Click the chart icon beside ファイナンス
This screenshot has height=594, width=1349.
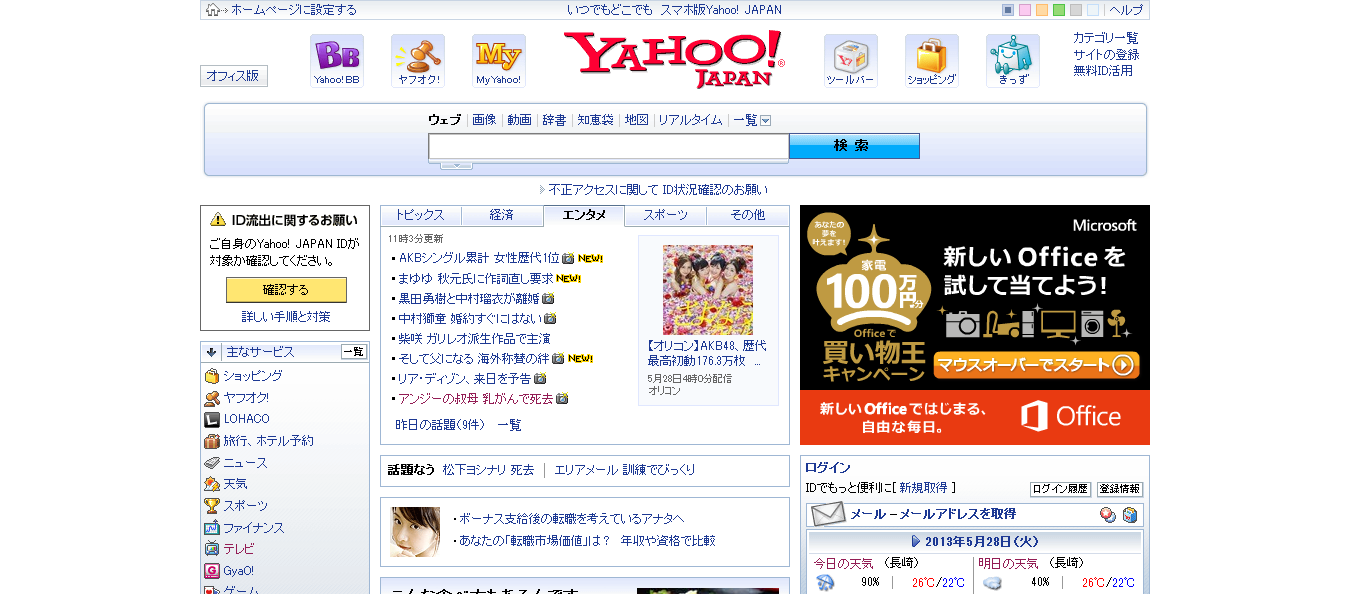point(212,528)
